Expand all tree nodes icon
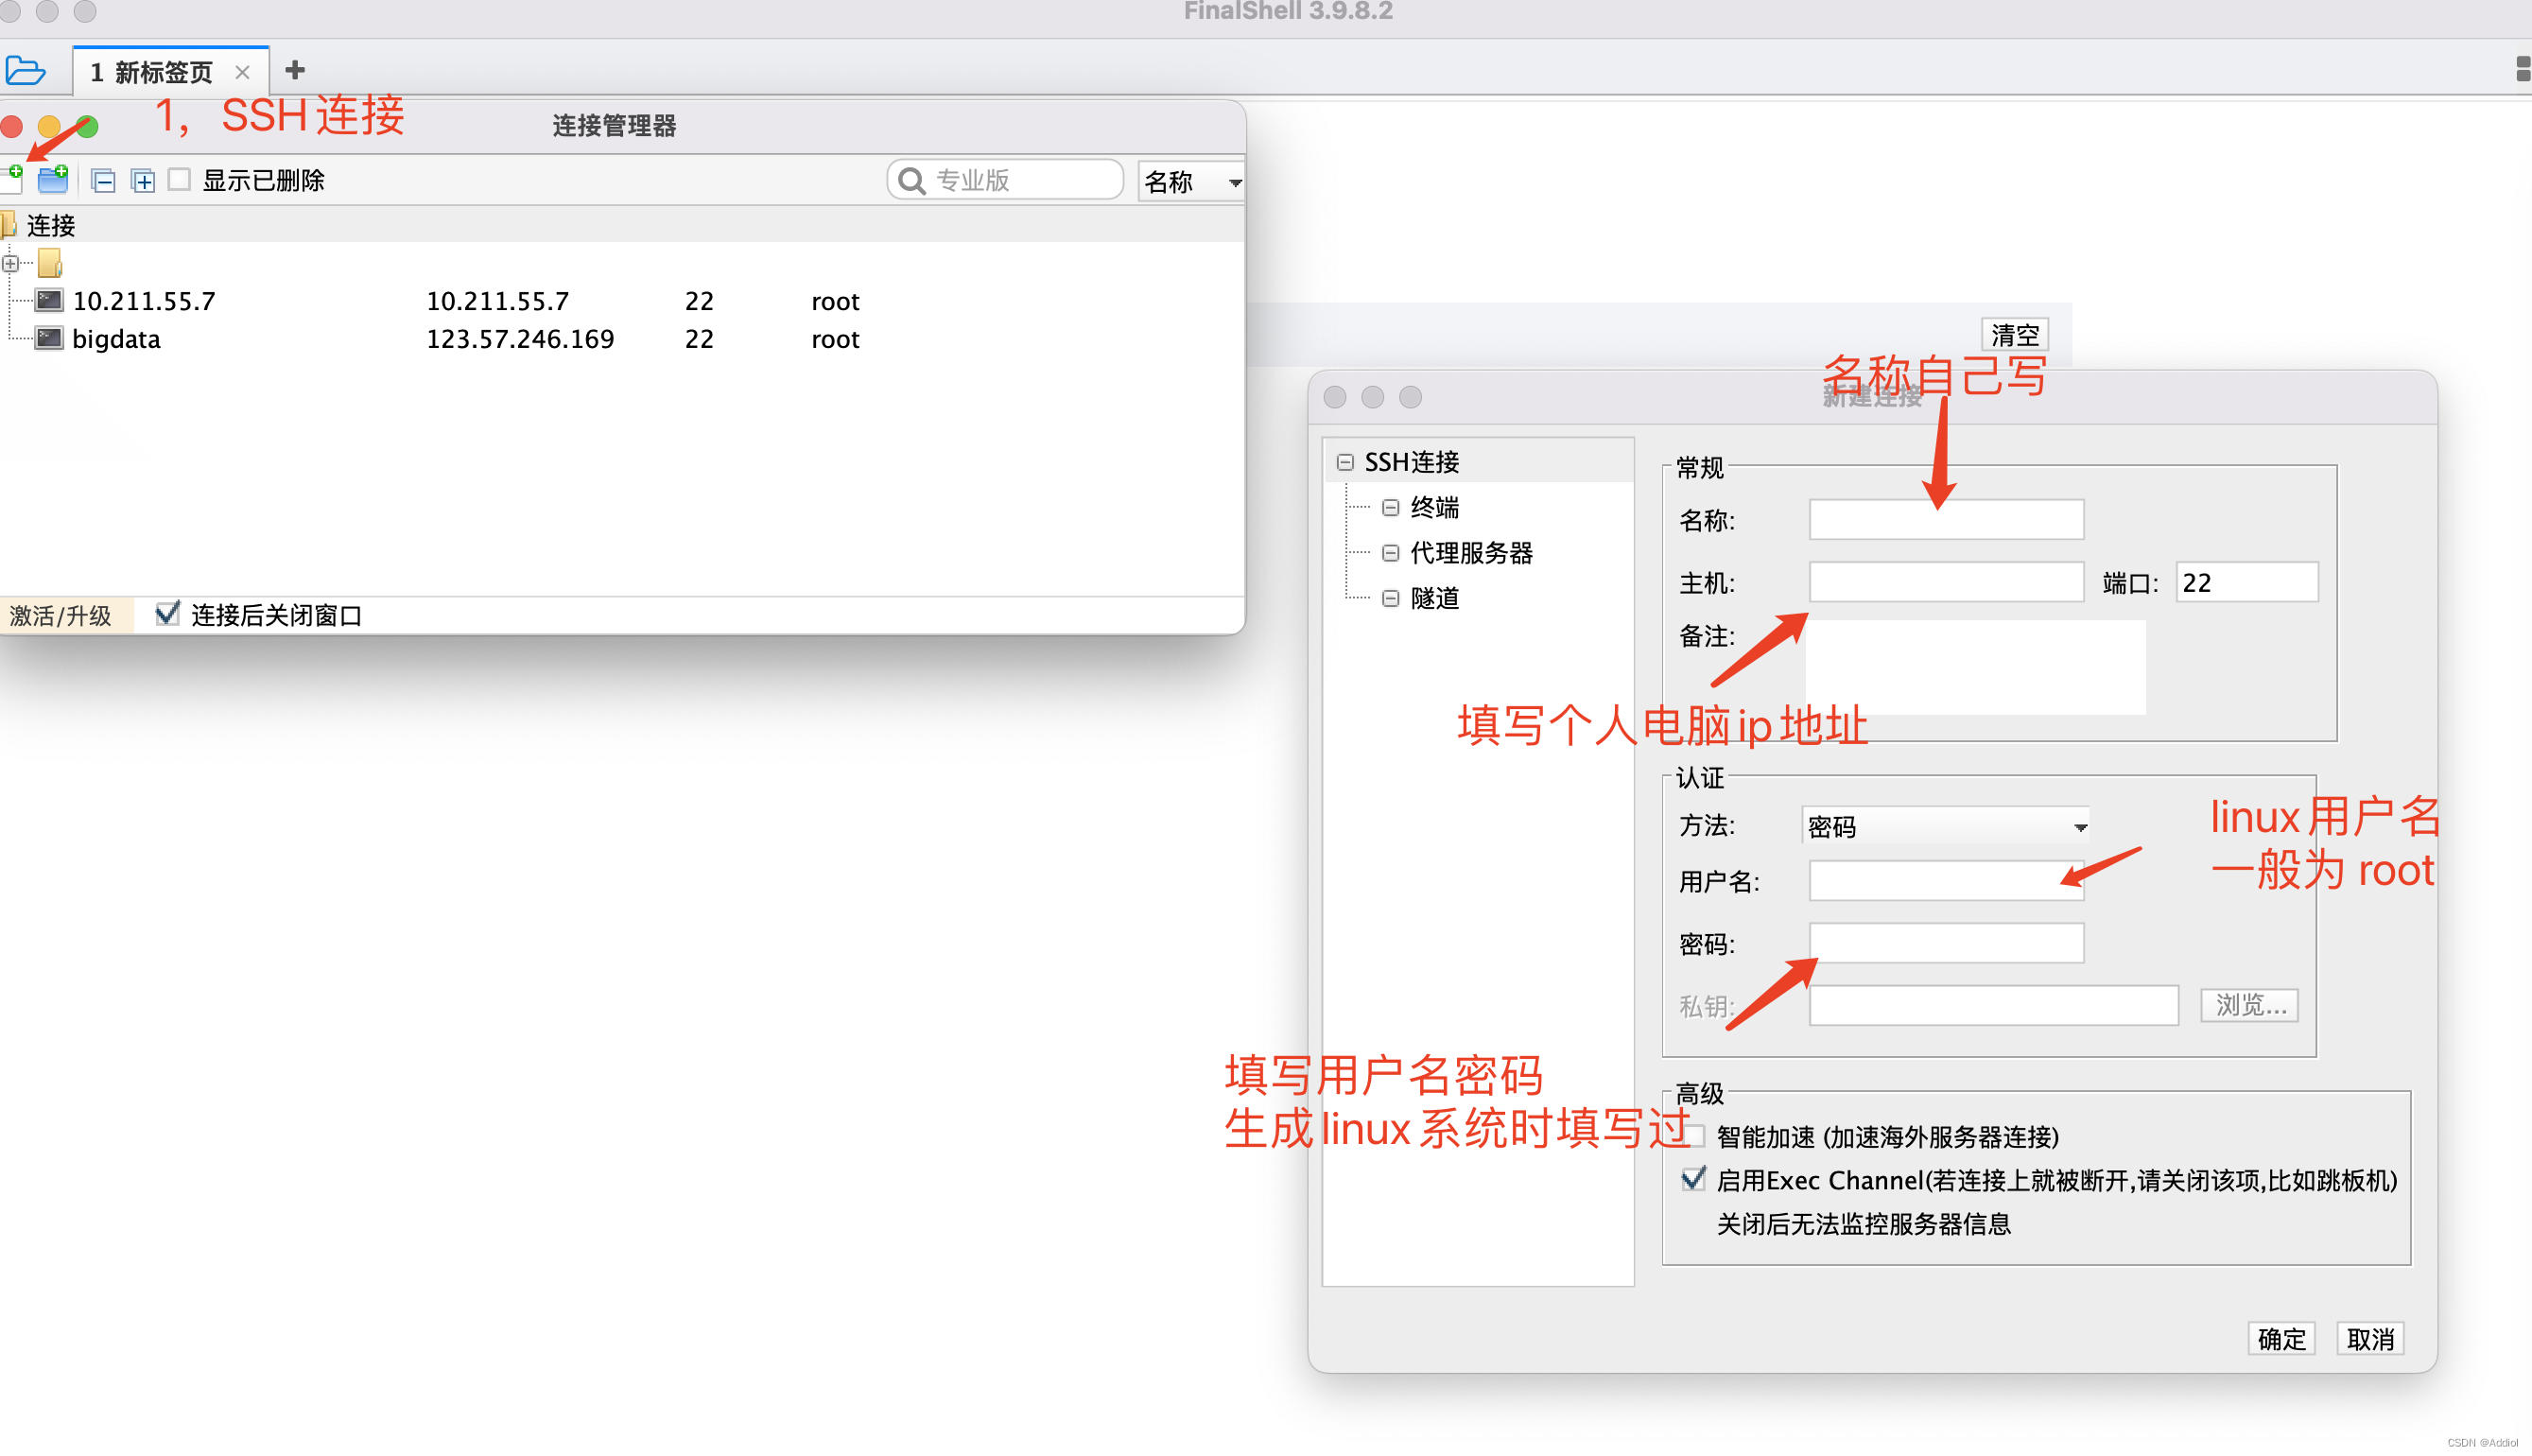Image resolution: width=2532 pixels, height=1456 pixels. (x=143, y=180)
